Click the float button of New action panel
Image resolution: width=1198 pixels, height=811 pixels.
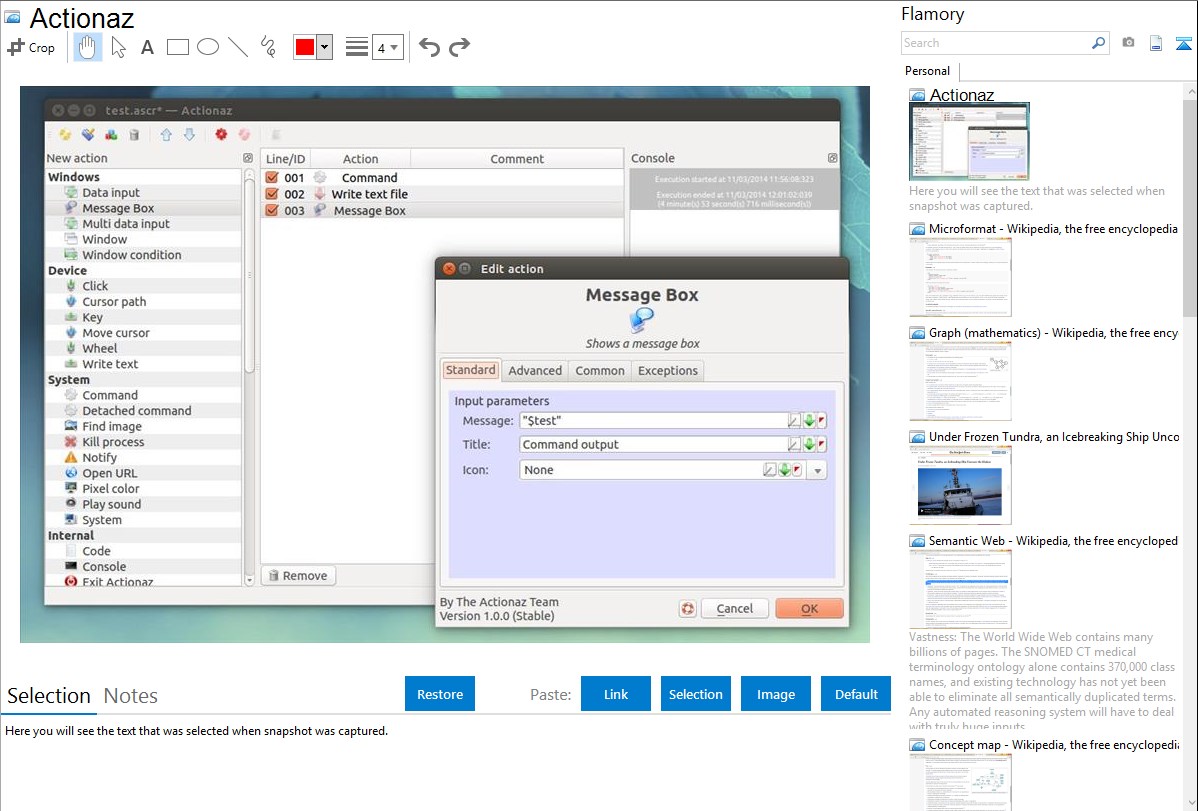pos(248,158)
